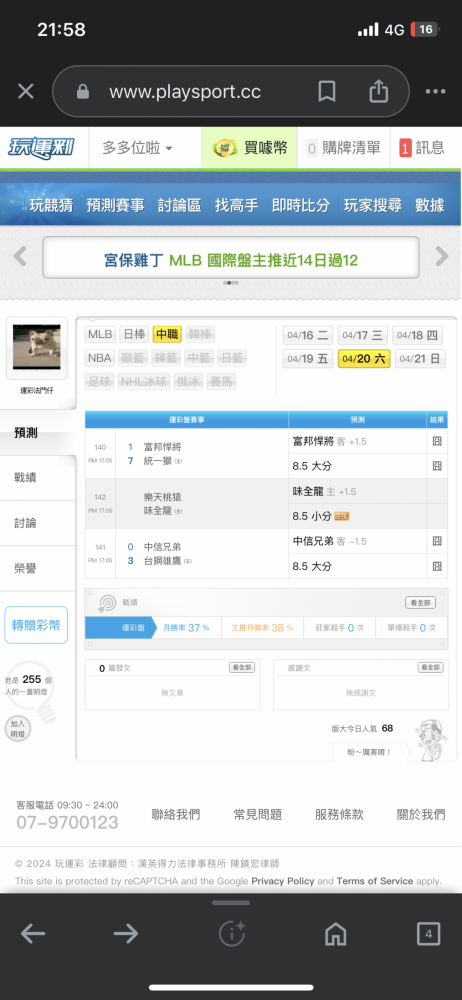Select the NBA league tag
462x1000 pixels.
(x=100, y=358)
